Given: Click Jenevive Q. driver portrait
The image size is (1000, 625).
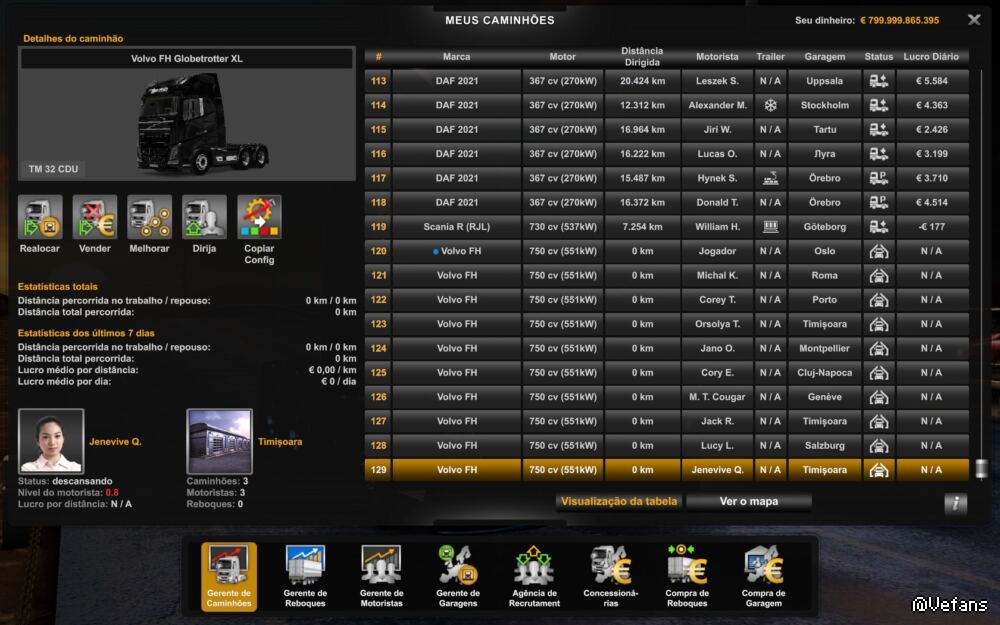Looking at the screenshot, I should point(51,441).
